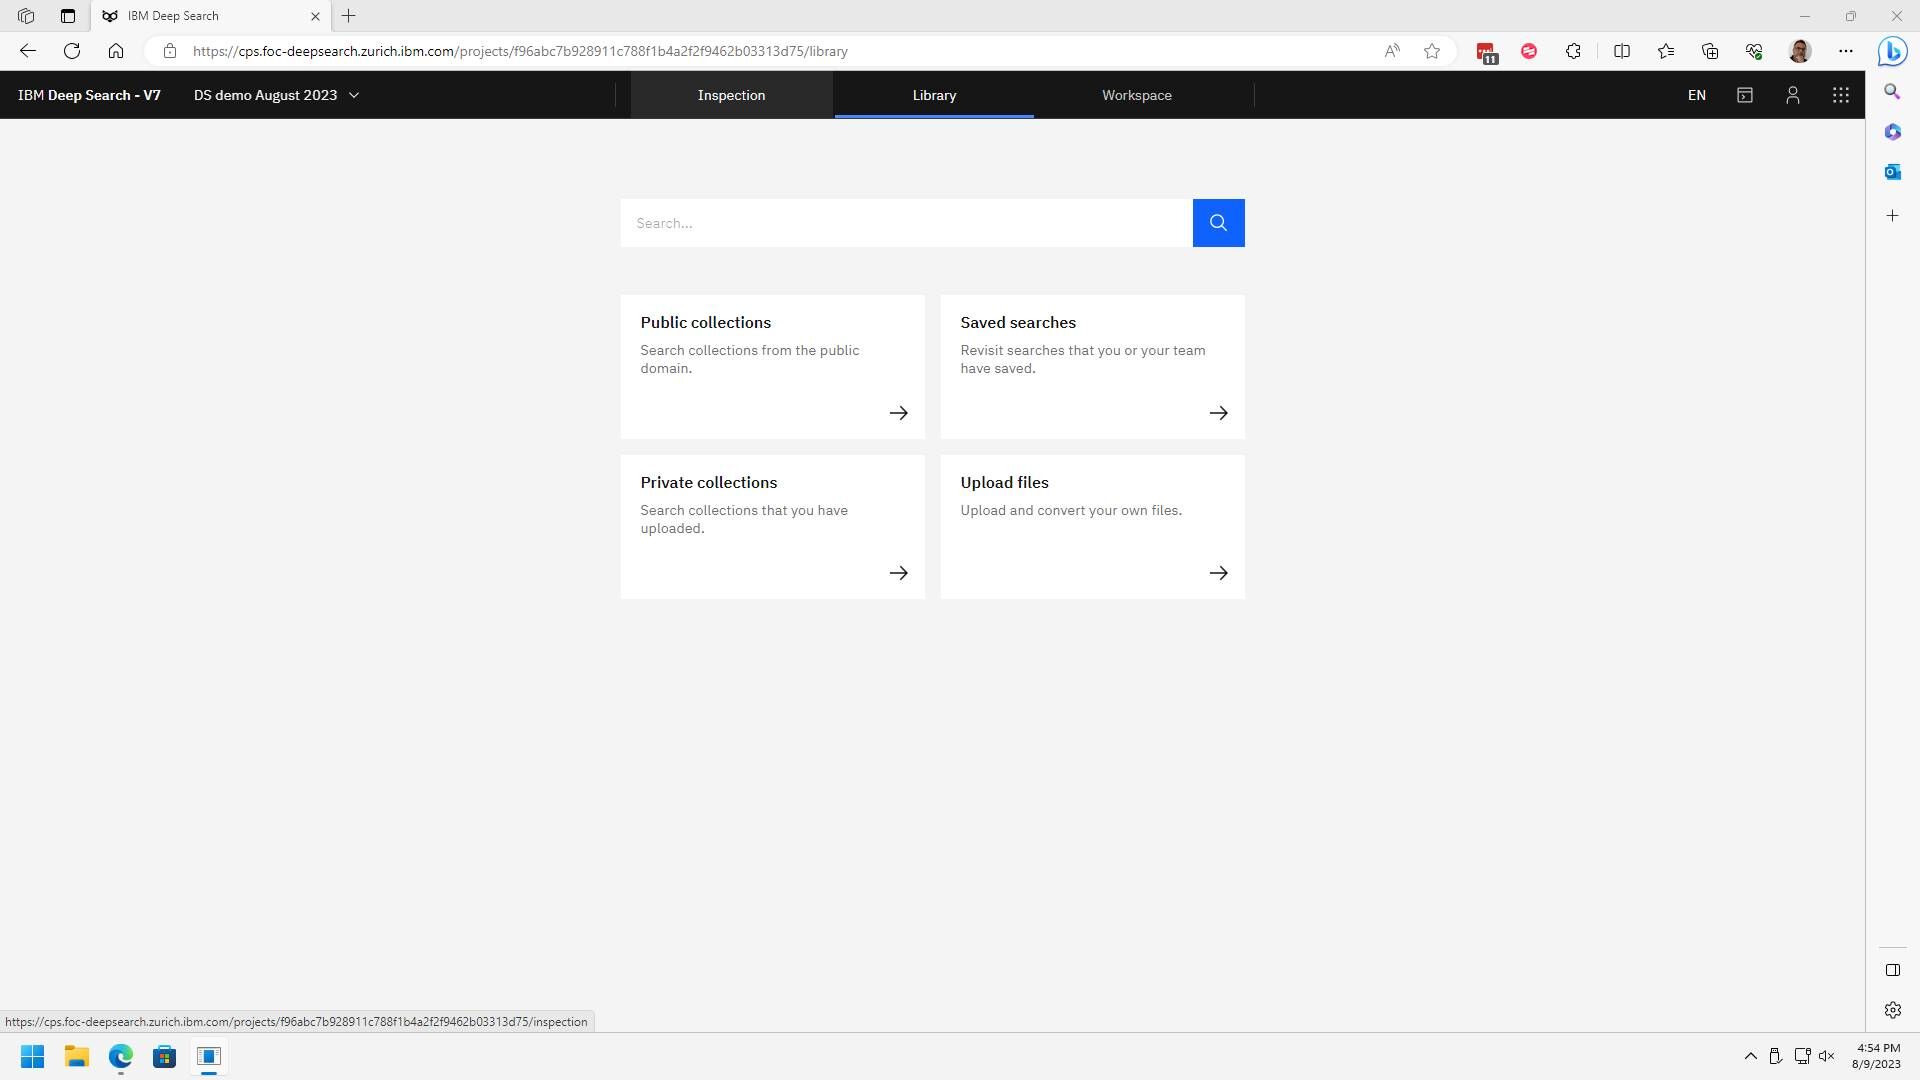Open the workspaces icon in the title bar
Viewport: 1920px width, 1080px height.
pyautogui.click(x=26, y=16)
